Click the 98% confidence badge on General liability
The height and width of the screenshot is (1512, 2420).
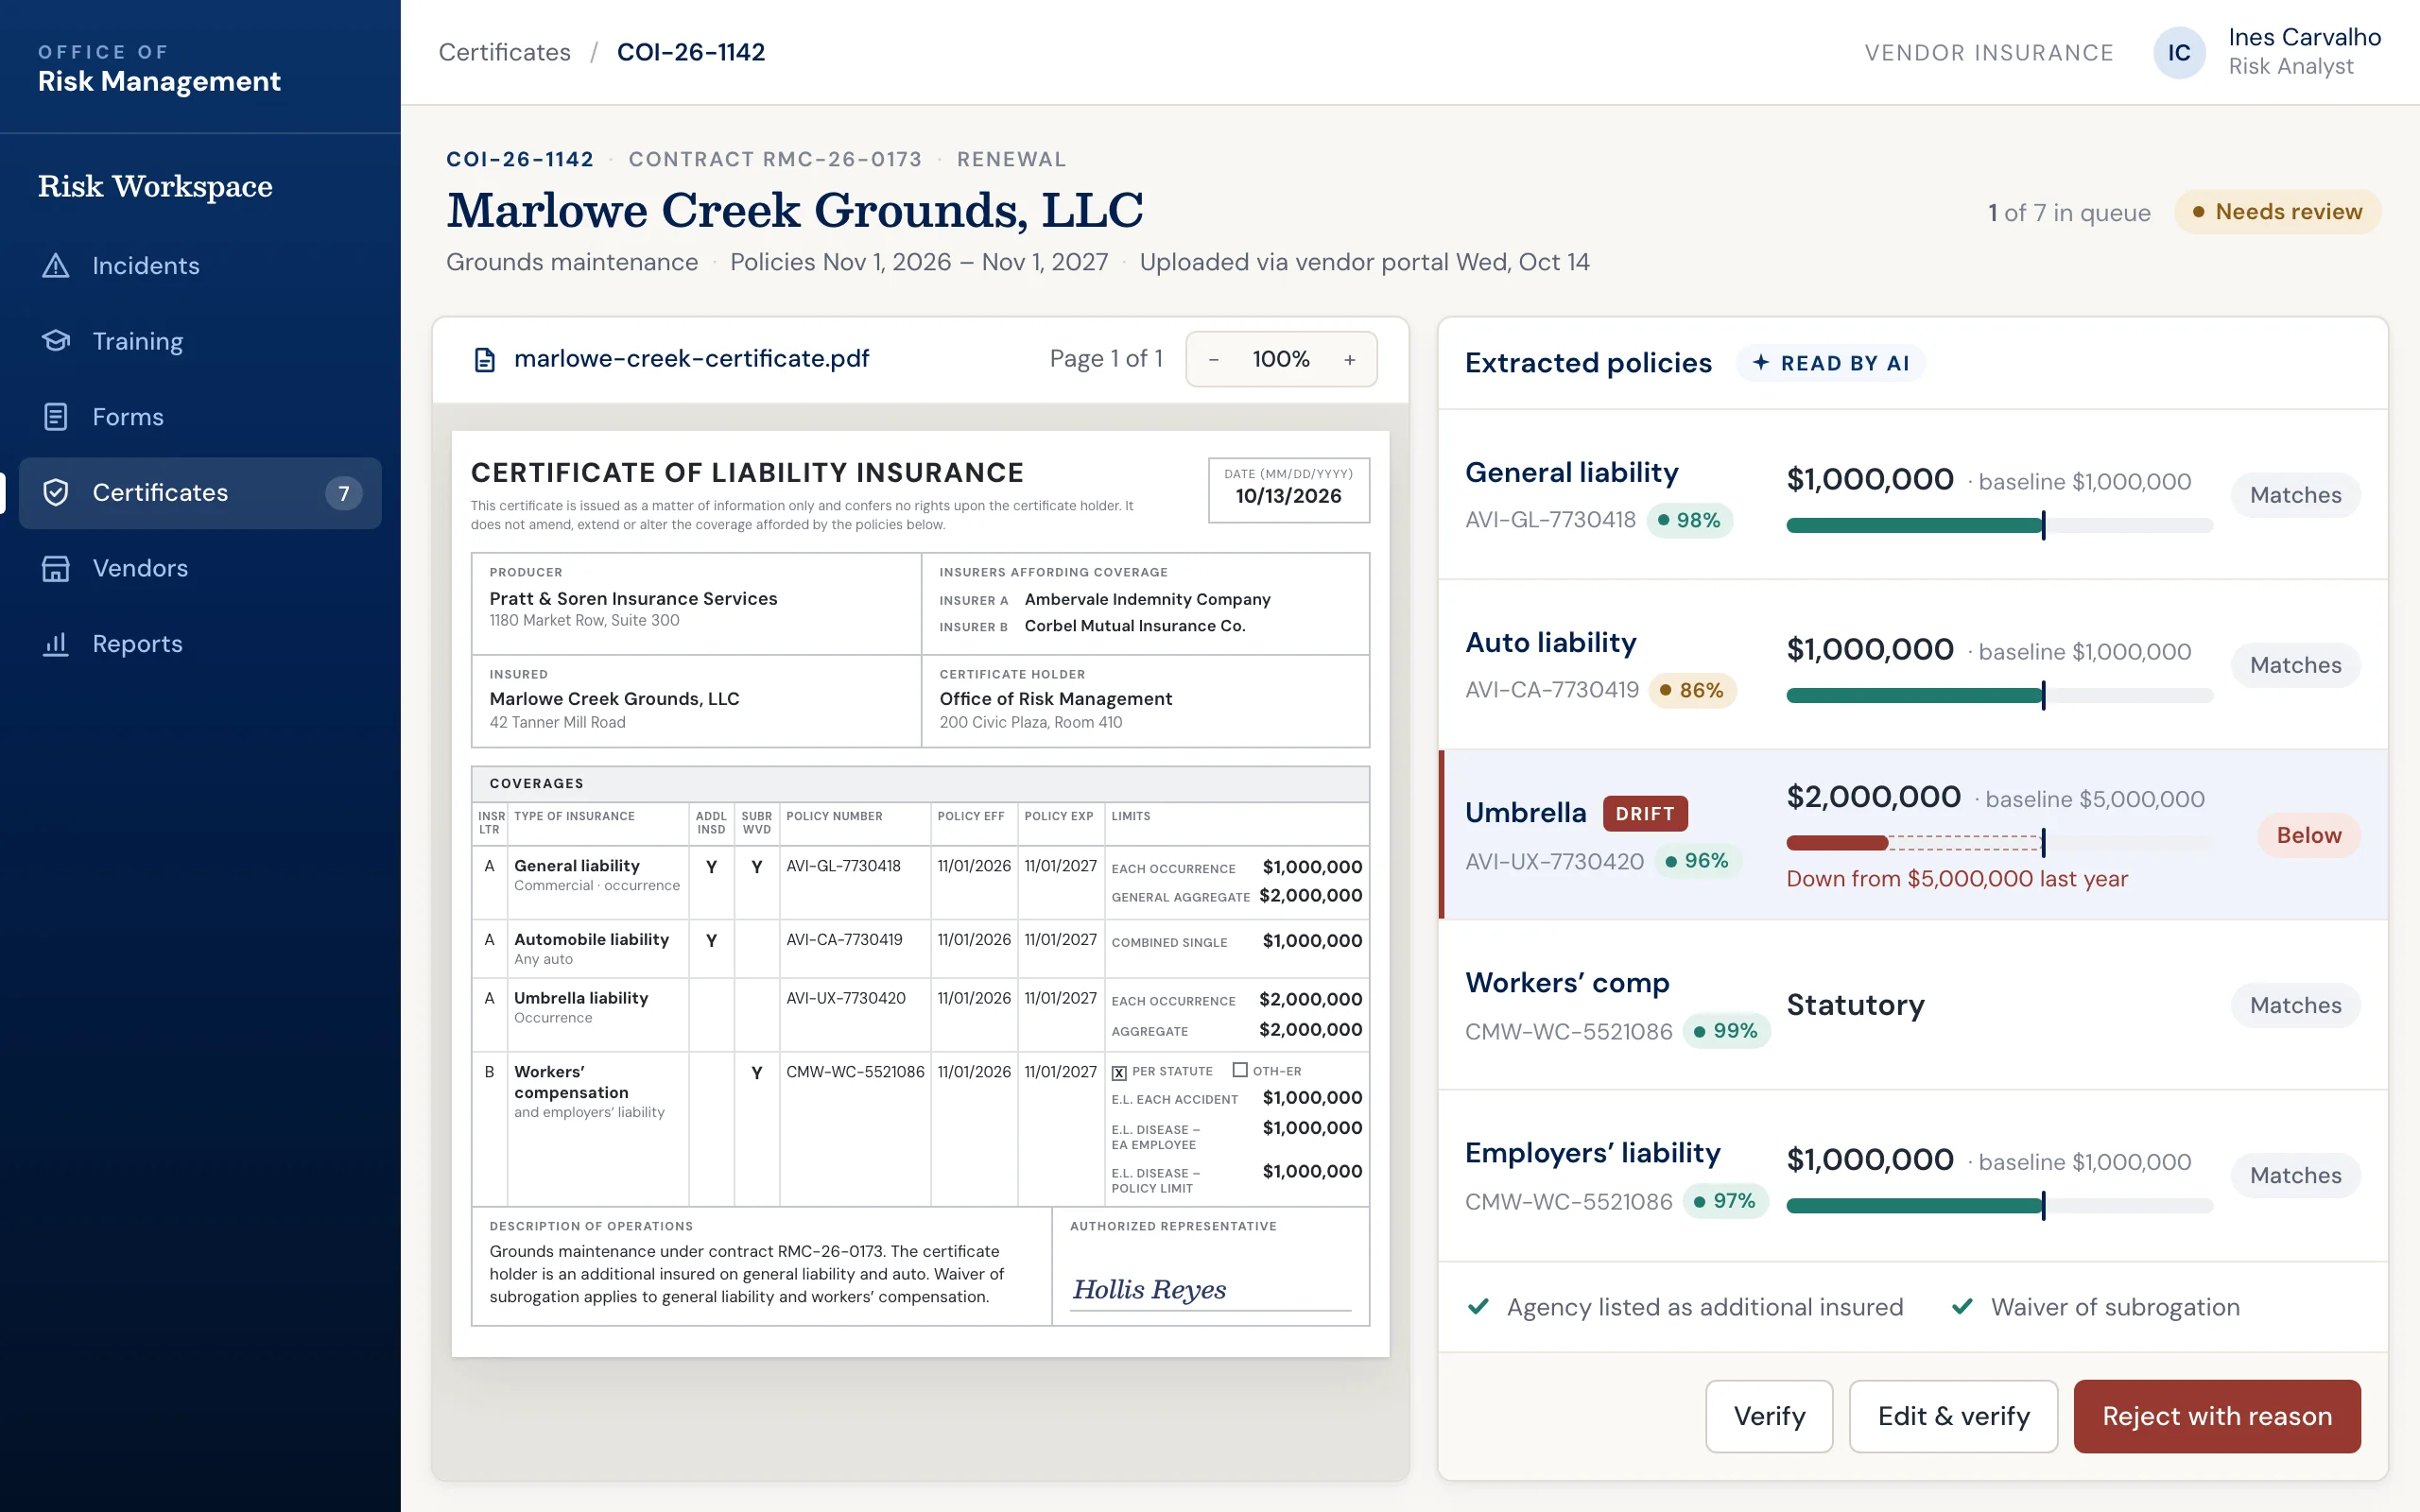click(x=1689, y=520)
